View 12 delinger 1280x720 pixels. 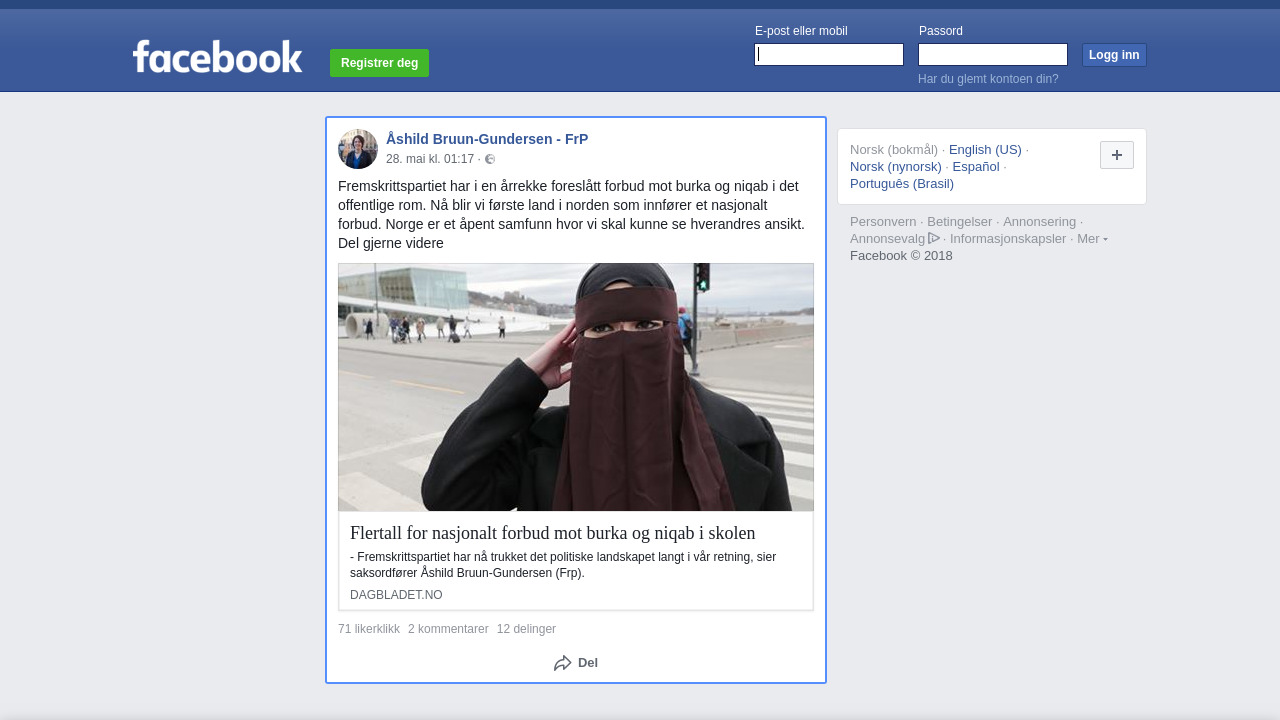[x=526, y=629]
